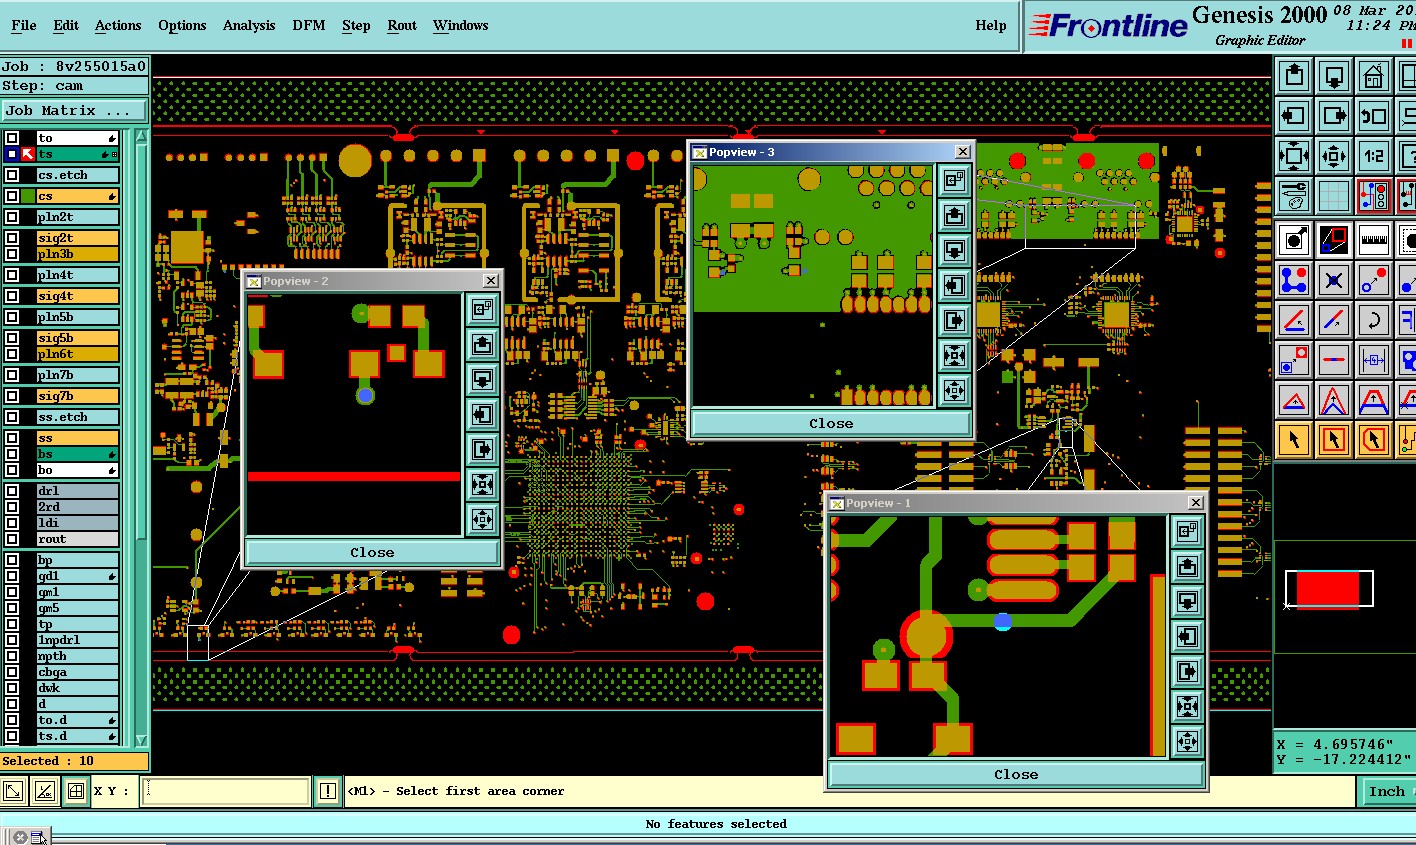1416x845 pixels.
Task: Click the red rectangle overview thumbnail
Action: pos(1328,589)
